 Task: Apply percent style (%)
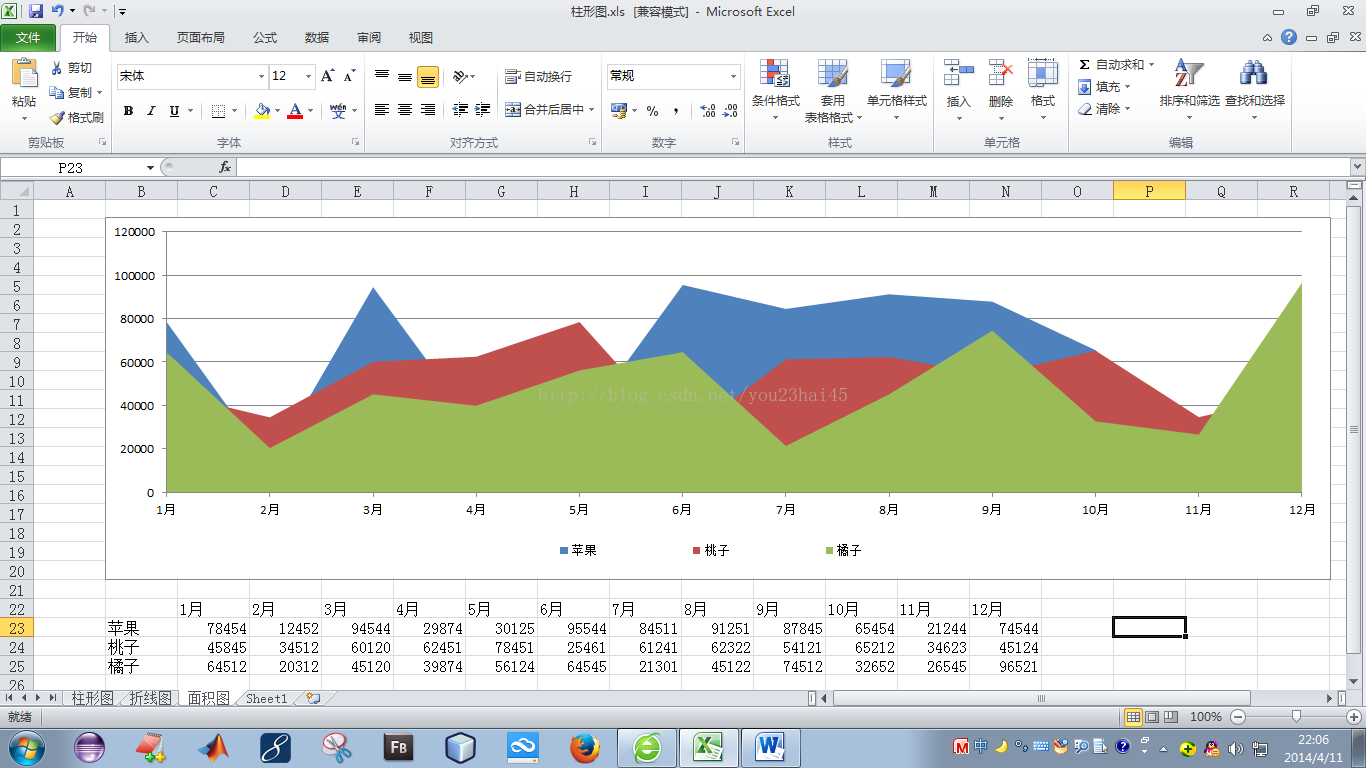[652, 111]
